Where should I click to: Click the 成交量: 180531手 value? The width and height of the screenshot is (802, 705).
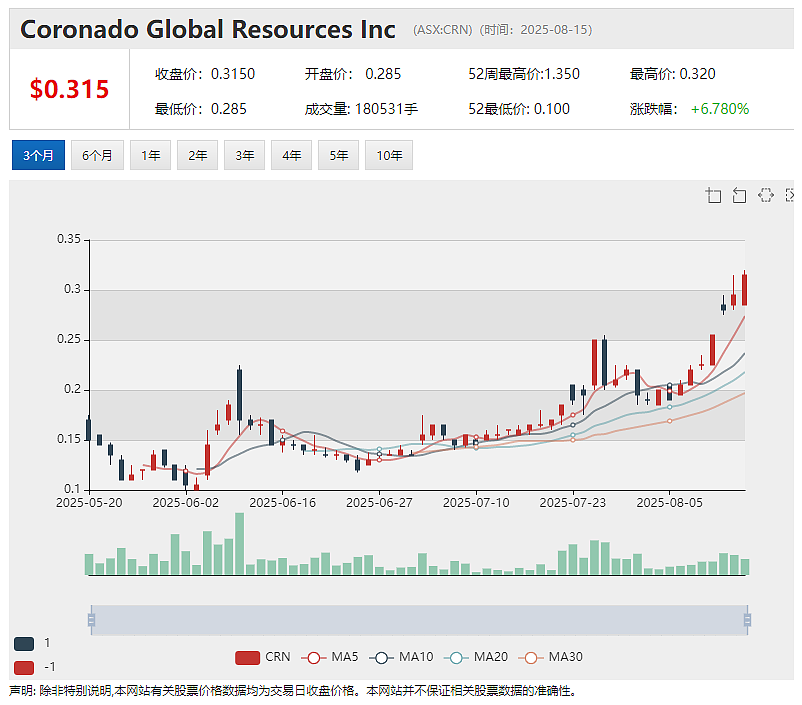[361, 109]
